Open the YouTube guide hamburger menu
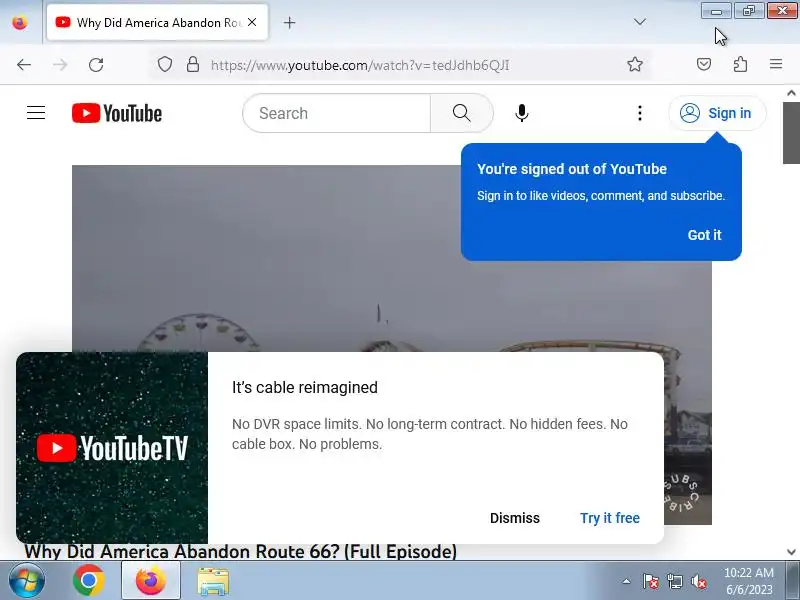This screenshot has height=600, width=800. [x=36, y=113]
